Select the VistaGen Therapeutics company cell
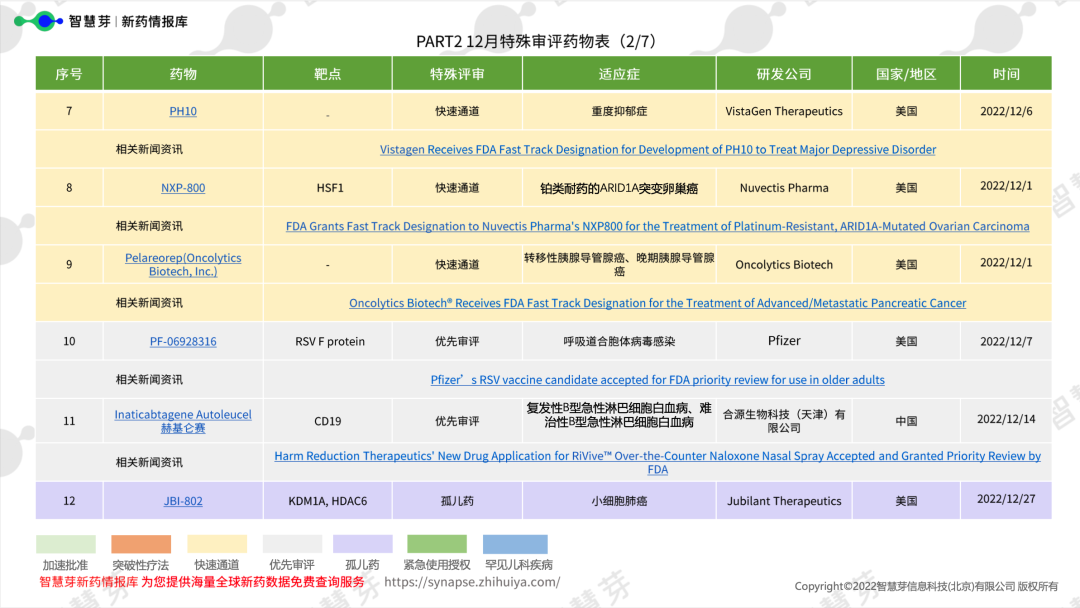The width and height of the screenshot is (1080, 608). tap(784, 111)
